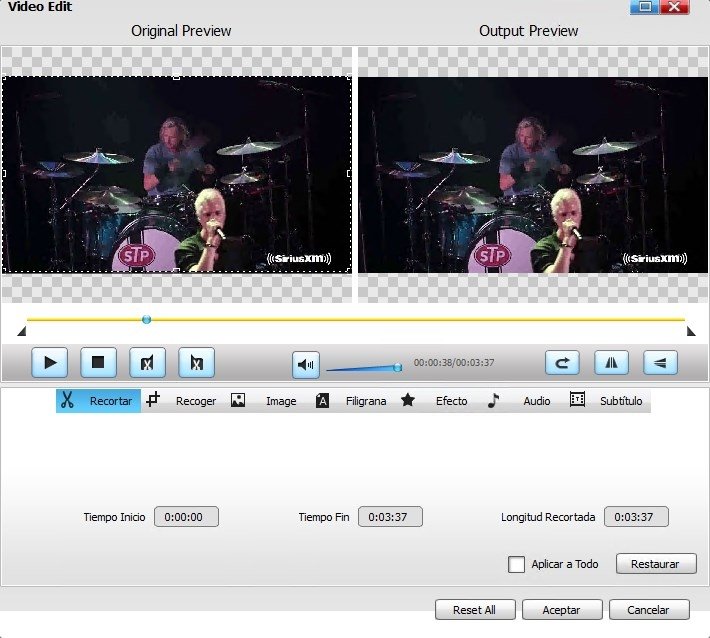Switch to the Image tab
This screenshot has width=710, height=638.
tap(268, 401)
